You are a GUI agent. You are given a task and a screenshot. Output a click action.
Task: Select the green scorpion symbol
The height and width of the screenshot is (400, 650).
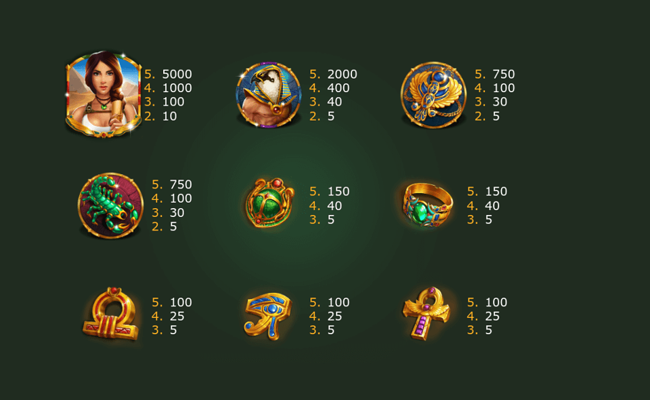point(111,206)
